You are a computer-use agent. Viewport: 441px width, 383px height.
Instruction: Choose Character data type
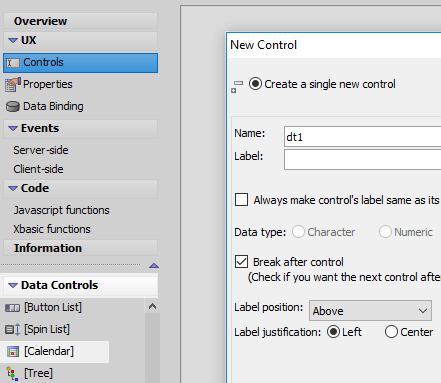pyautogui.click(x=298, y=232)
